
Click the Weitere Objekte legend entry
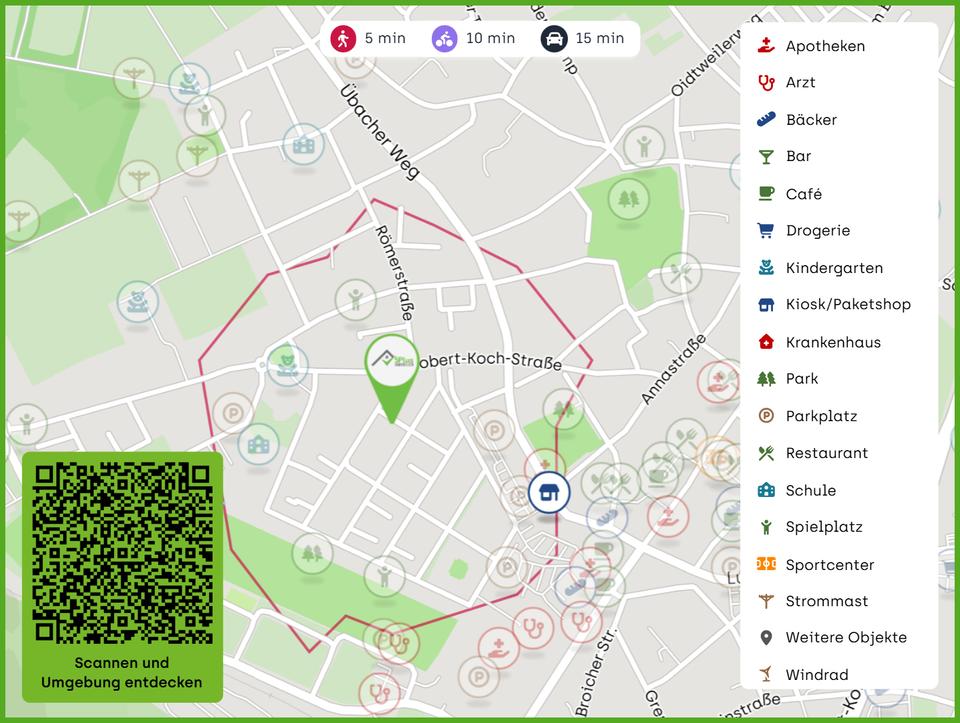(846, 637)
